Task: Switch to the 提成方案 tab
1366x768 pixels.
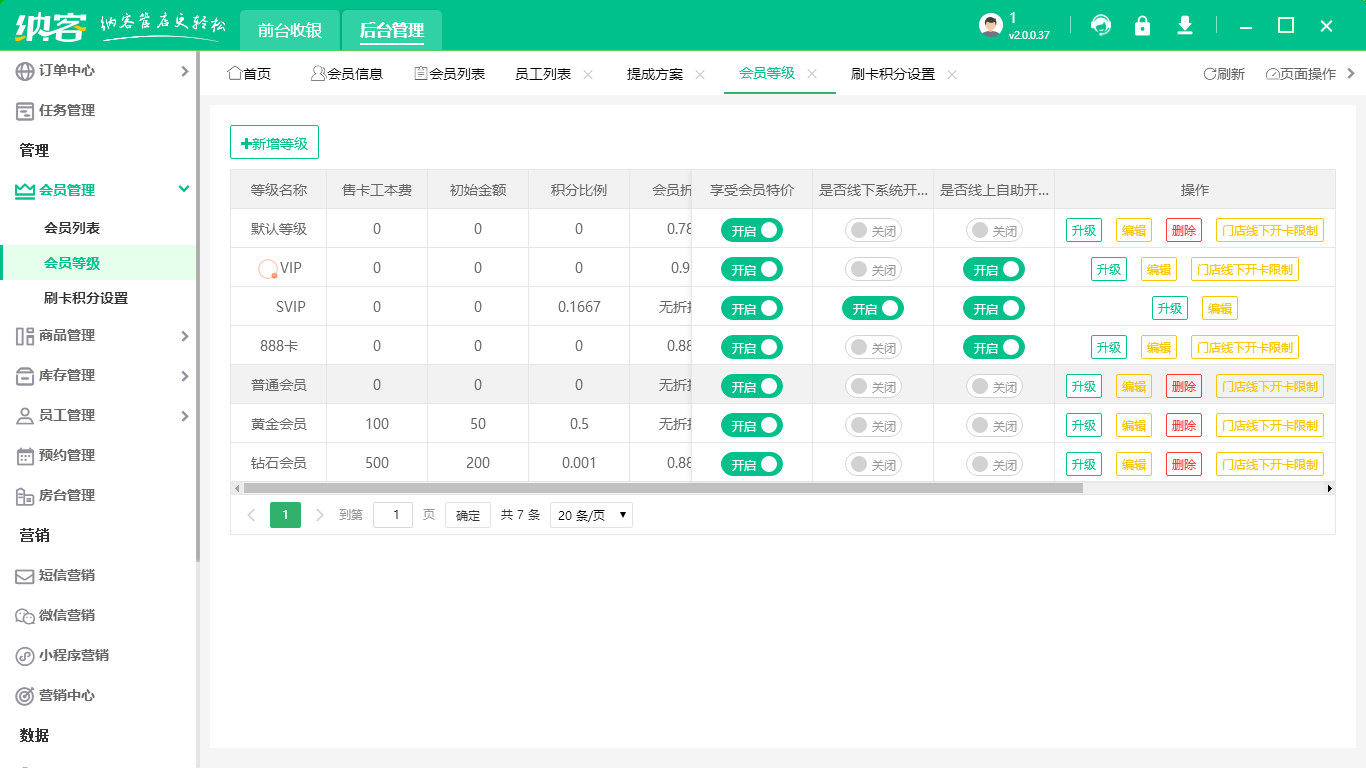Action: [x=655, y=74]
